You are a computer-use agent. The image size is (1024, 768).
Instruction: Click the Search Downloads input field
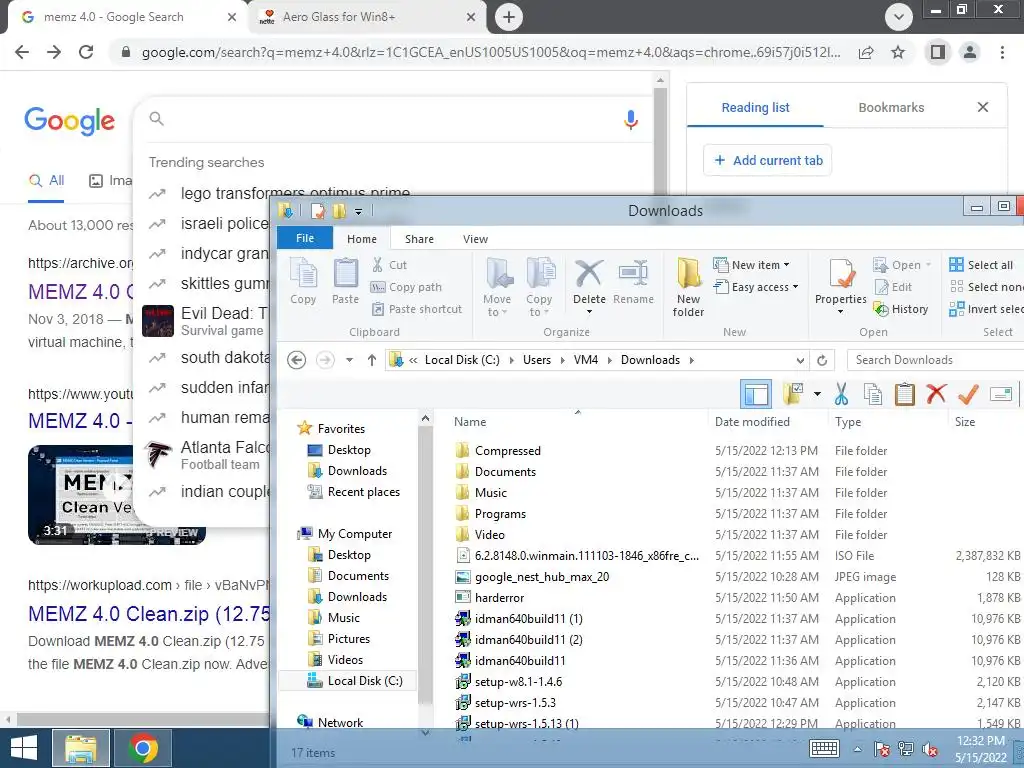[x=935, y=360]
